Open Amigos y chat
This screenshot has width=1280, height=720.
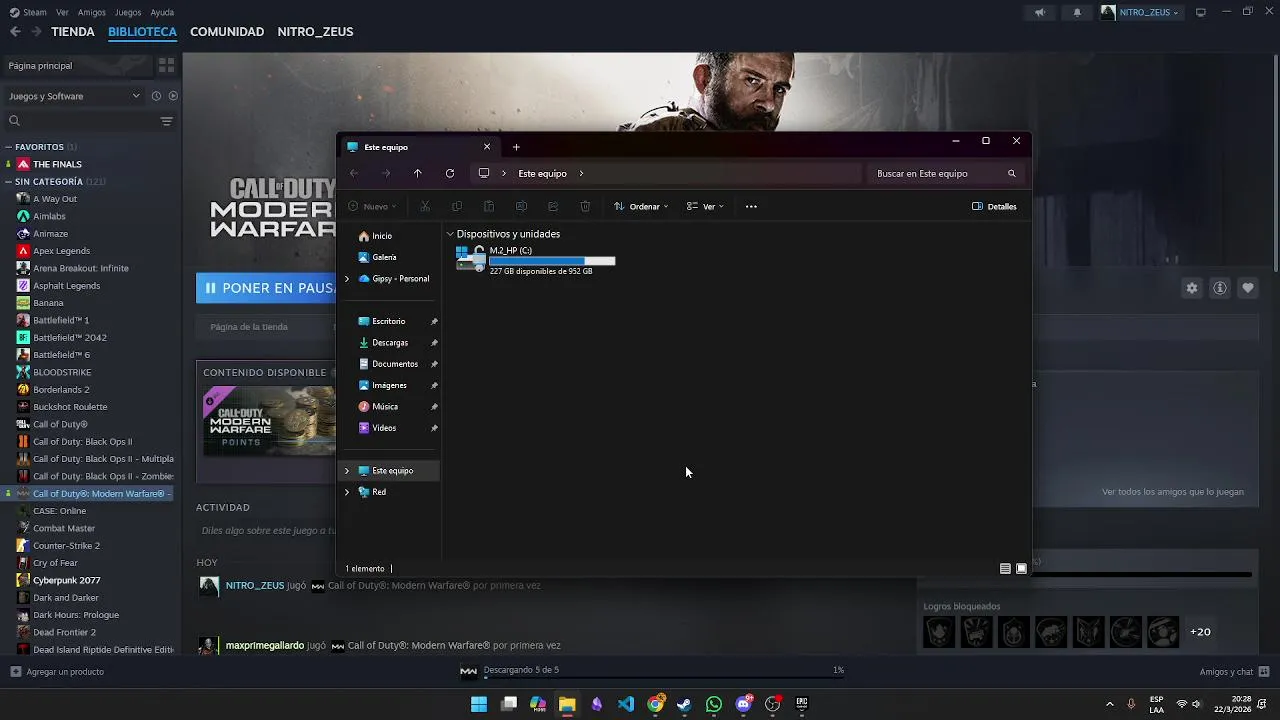pyautogui.click(x=1234, y=672)
